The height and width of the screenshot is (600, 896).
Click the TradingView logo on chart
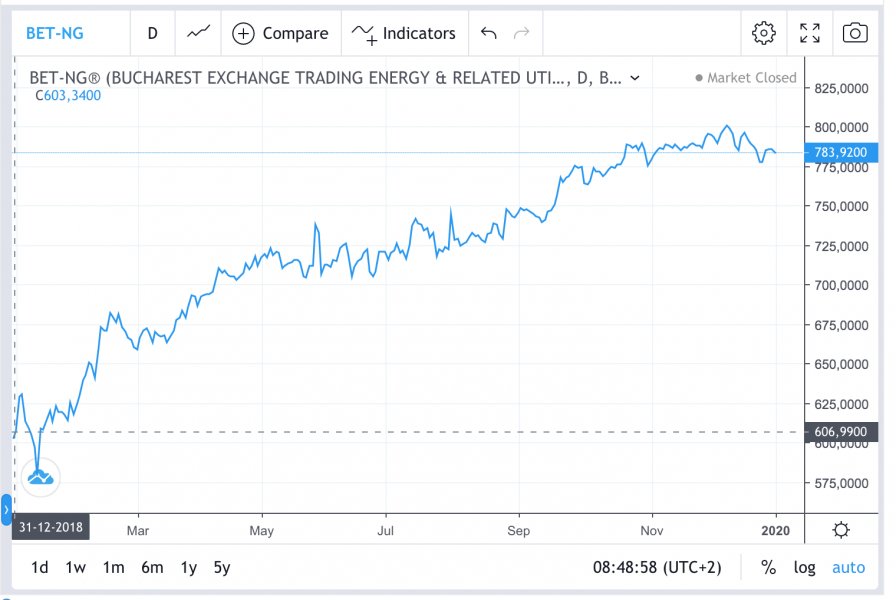[40, 478]
